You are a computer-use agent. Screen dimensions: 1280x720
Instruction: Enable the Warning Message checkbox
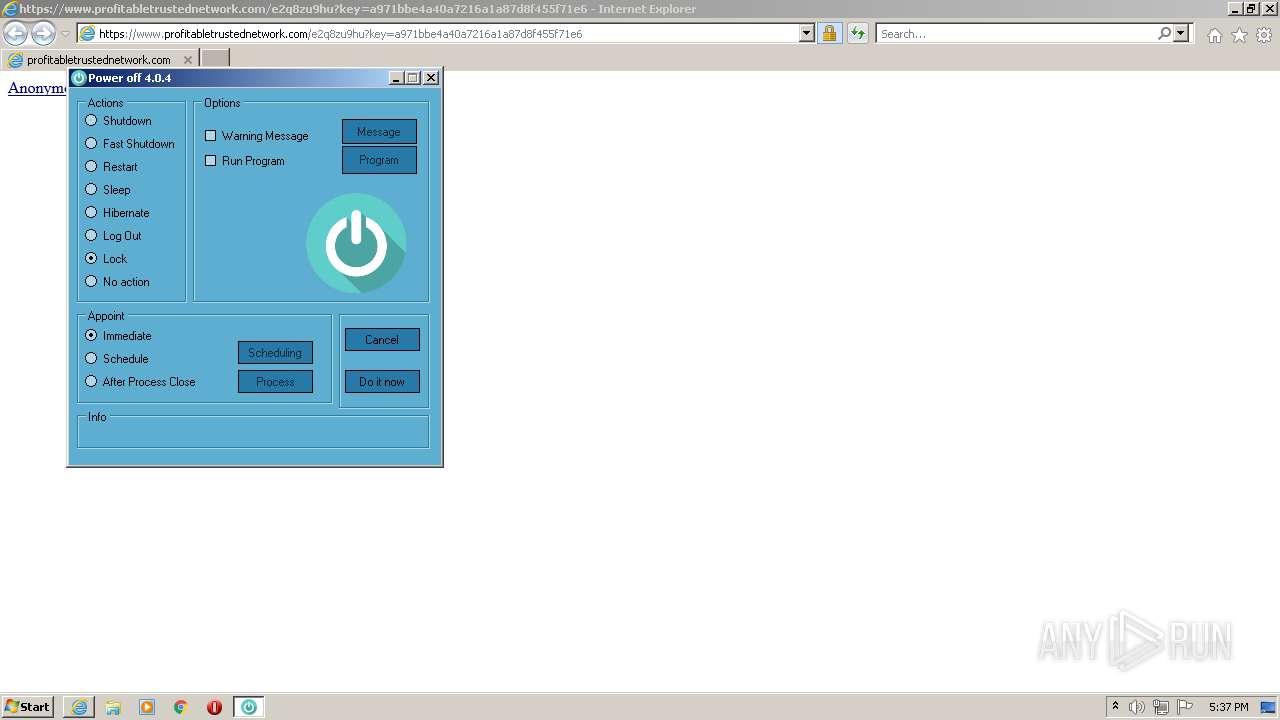pyautogui.click(x=210, y=136)
